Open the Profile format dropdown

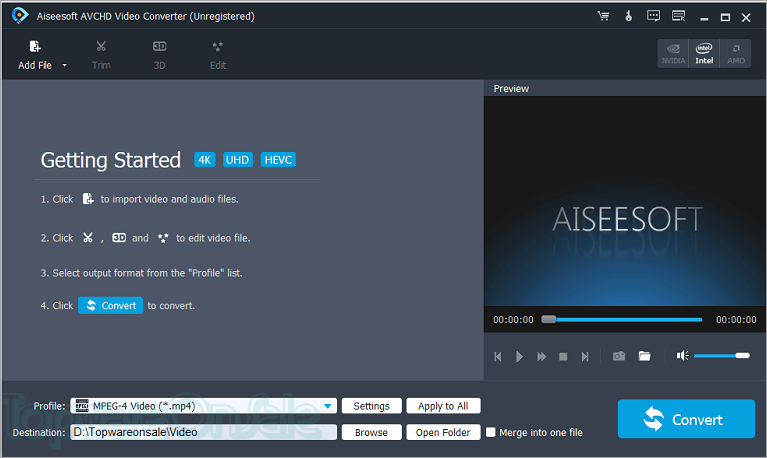click(329, 406)
